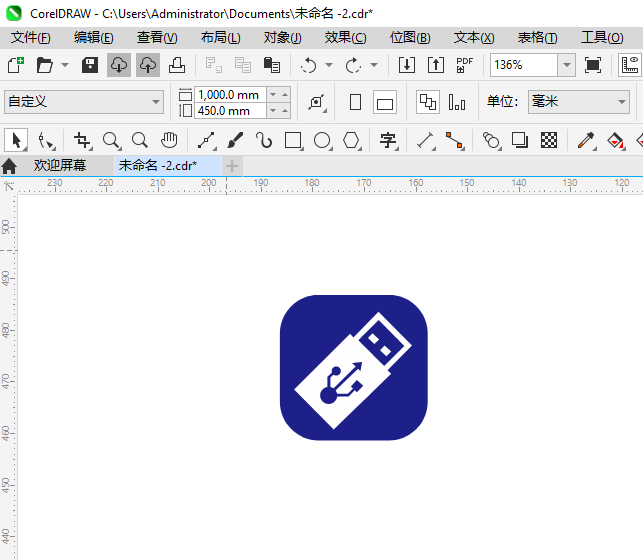This screenshot has height=560, width=643.
Task: Select the Blend effects tool
Action: point(491,140)
